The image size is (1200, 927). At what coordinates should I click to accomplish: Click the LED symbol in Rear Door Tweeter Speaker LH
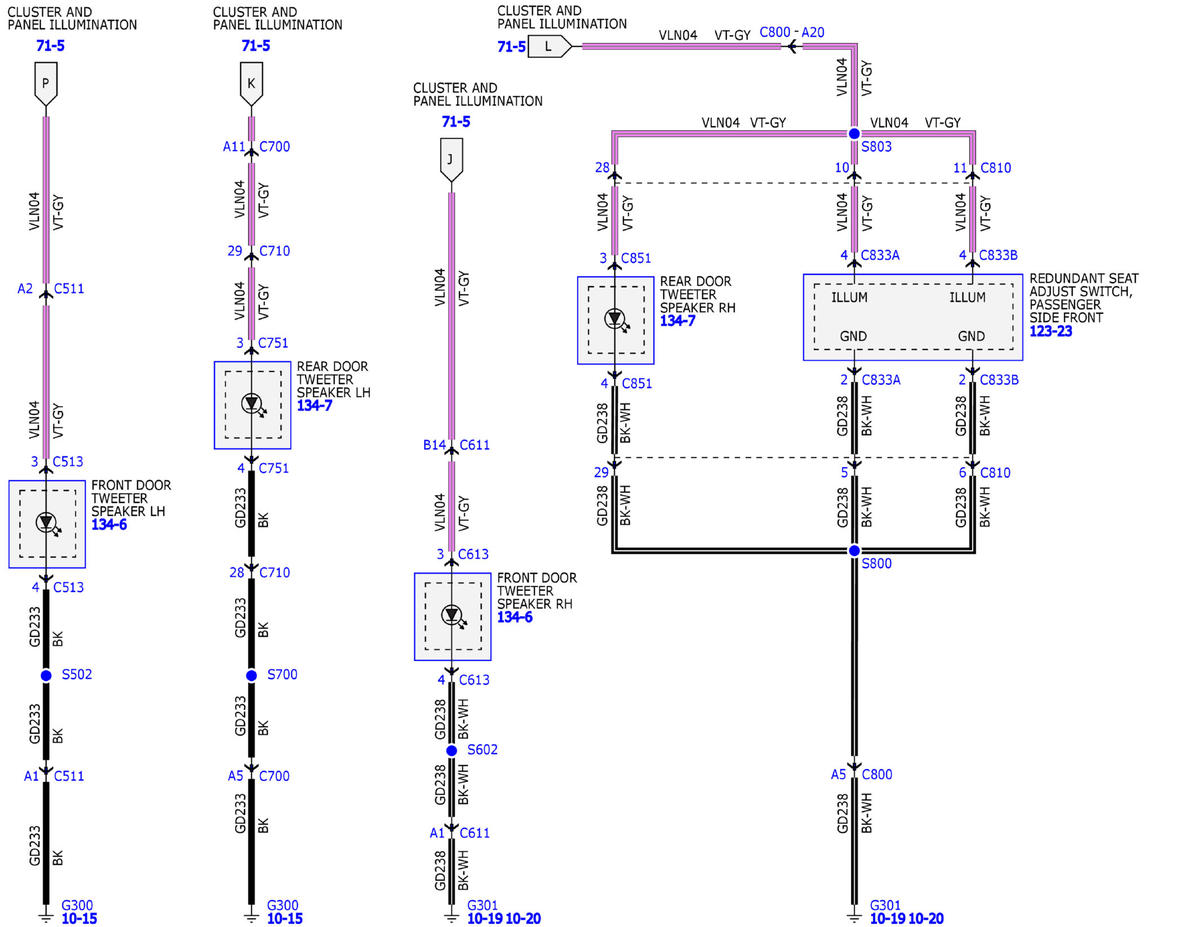click(252, 404)
